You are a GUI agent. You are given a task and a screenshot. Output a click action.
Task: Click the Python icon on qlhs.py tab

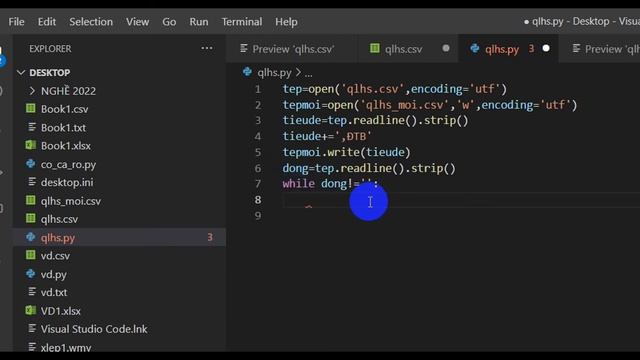pos(474,49)
